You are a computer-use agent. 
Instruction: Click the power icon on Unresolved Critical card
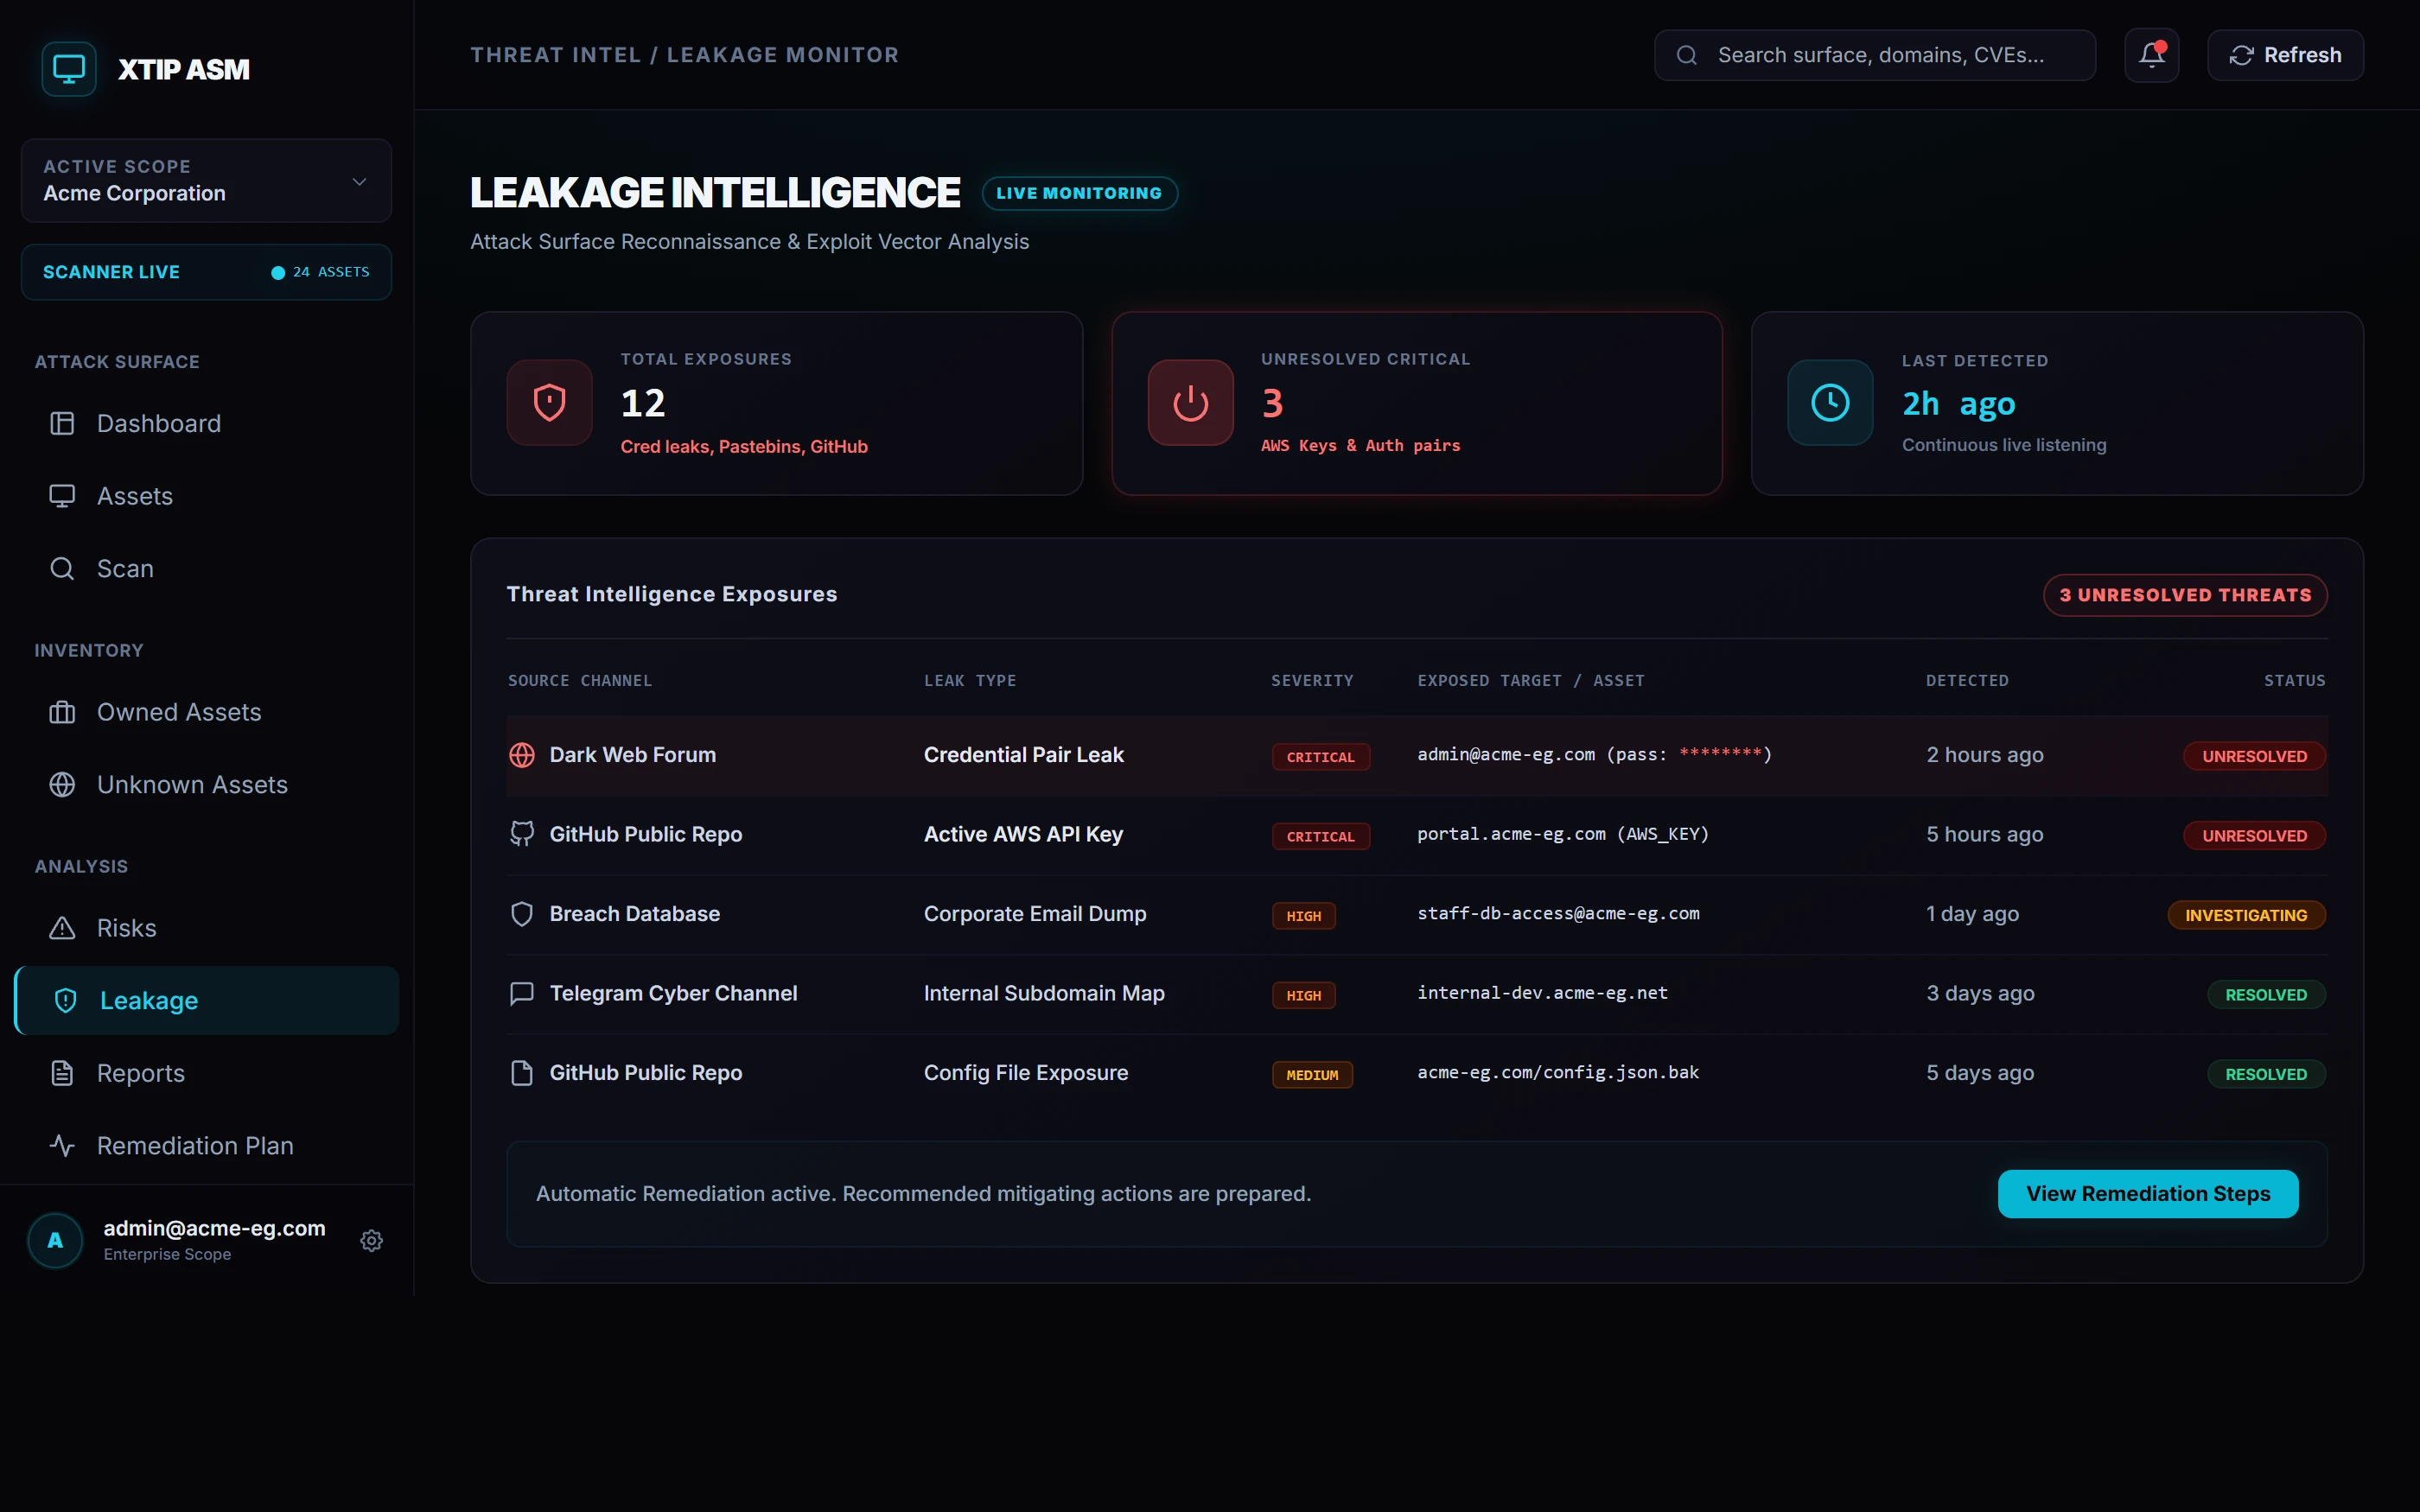pyautogui.click(x=1190, y=402)
